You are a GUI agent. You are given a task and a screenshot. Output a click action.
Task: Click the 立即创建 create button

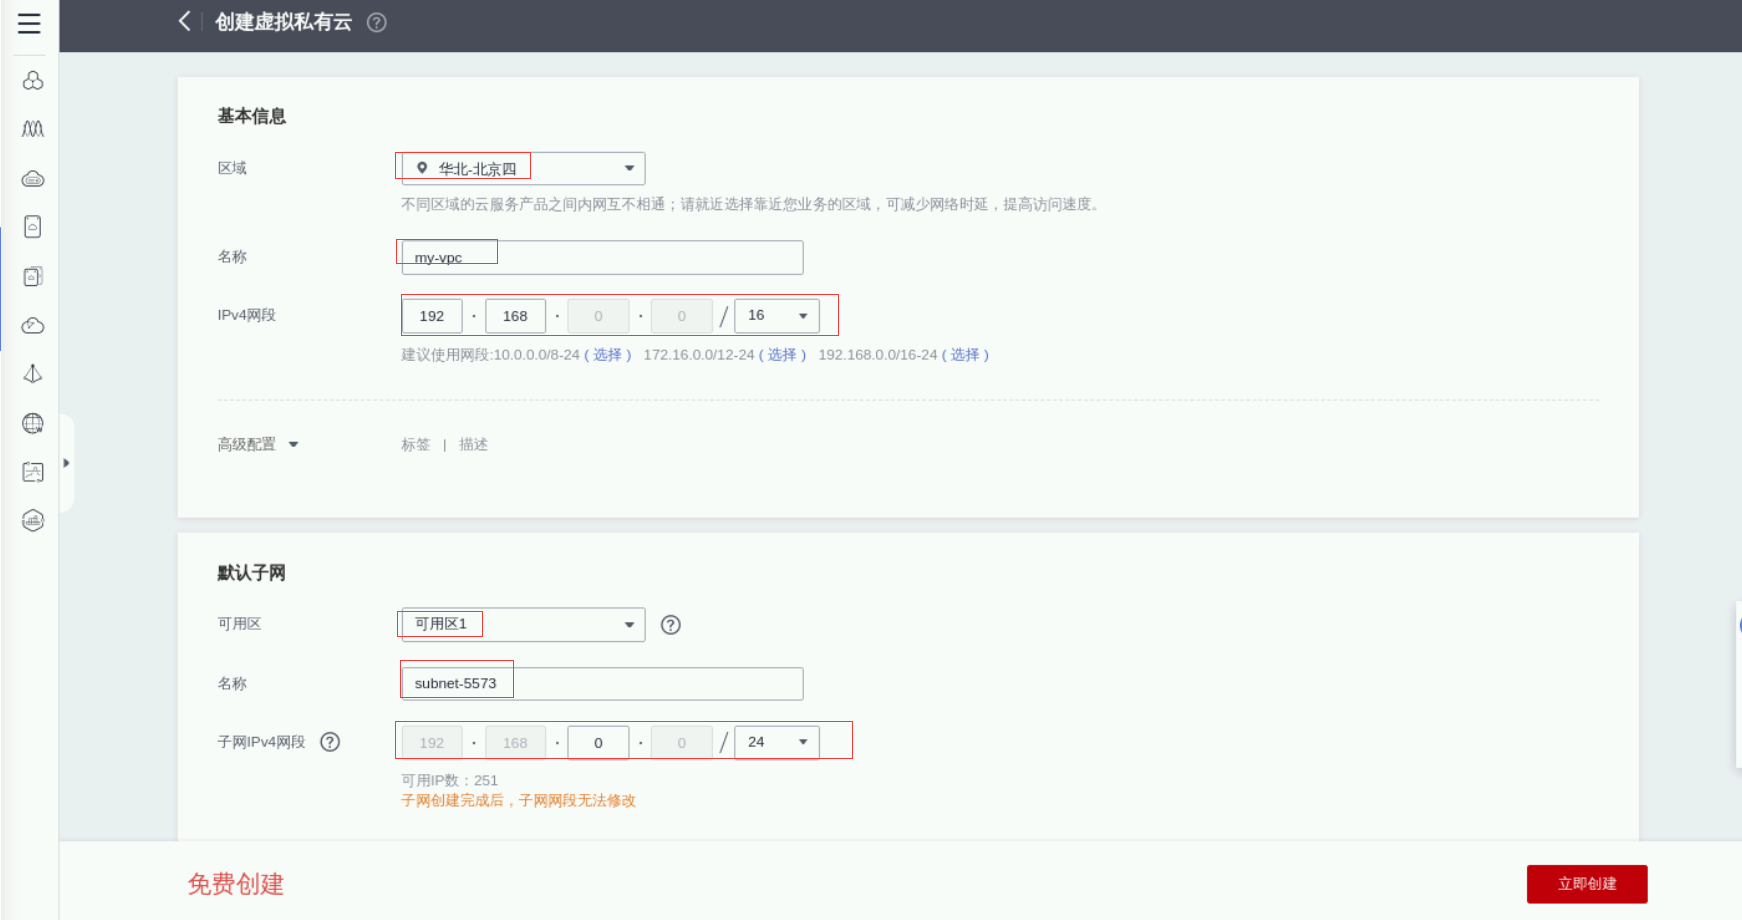1587,884
